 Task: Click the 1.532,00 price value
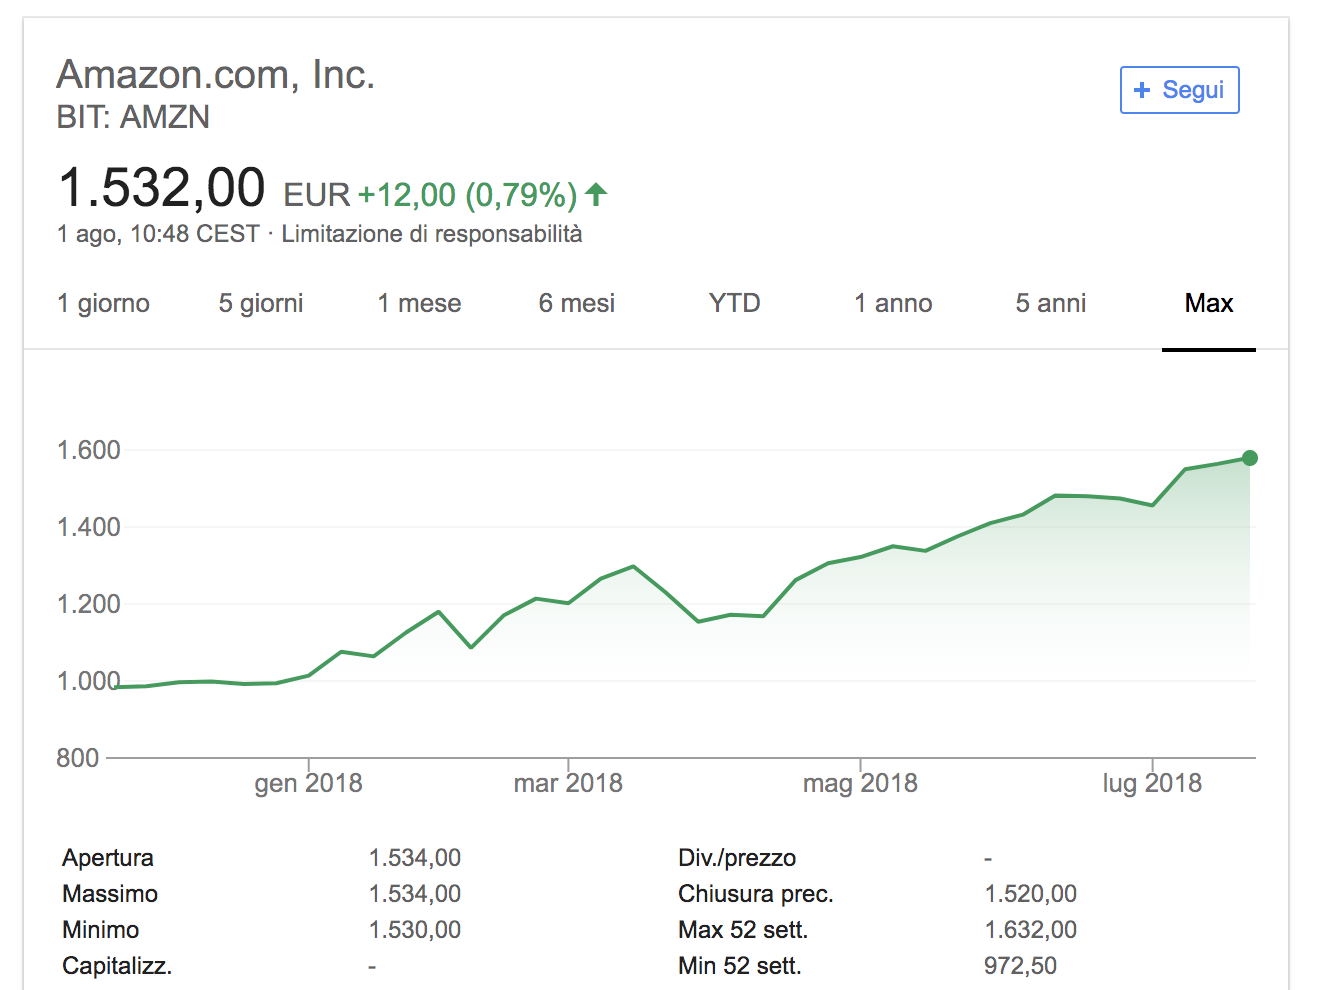[x=162, y=188]
